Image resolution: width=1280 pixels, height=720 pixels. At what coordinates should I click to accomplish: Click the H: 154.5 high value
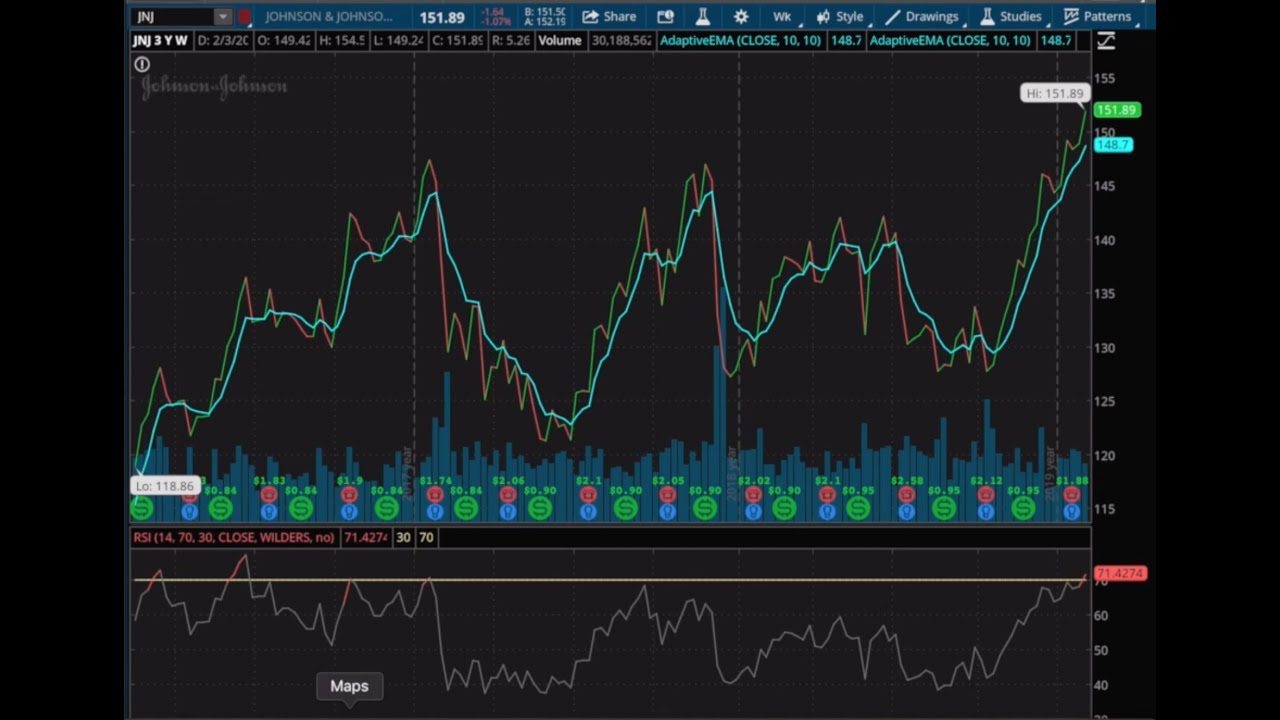(x=341, y=41)
